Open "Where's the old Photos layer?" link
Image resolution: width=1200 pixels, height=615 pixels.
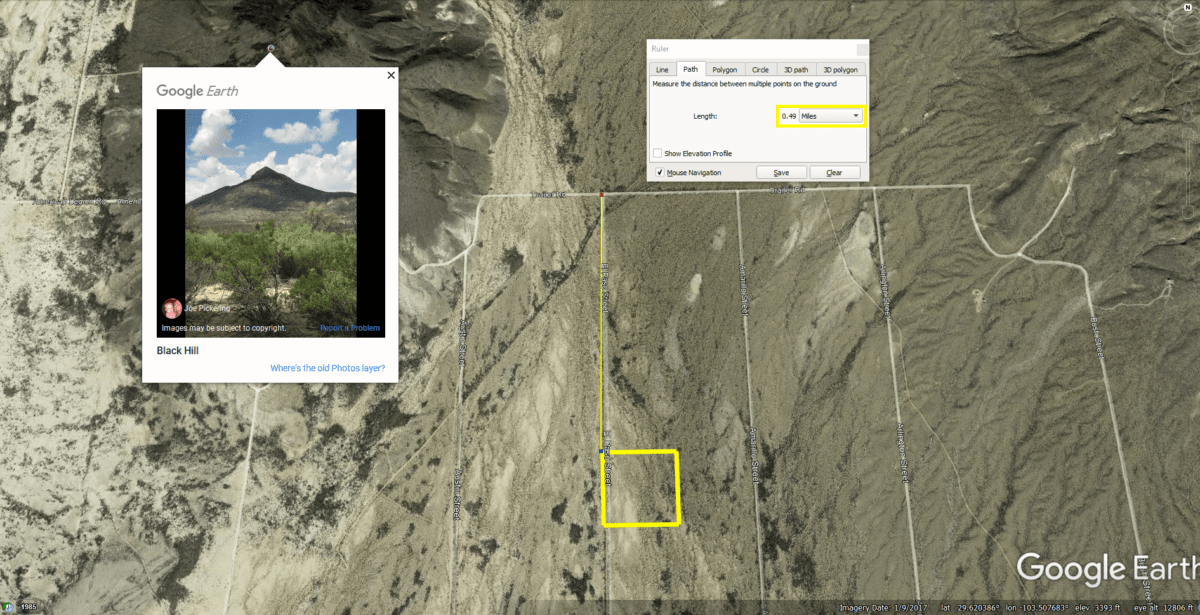point(327,368)
